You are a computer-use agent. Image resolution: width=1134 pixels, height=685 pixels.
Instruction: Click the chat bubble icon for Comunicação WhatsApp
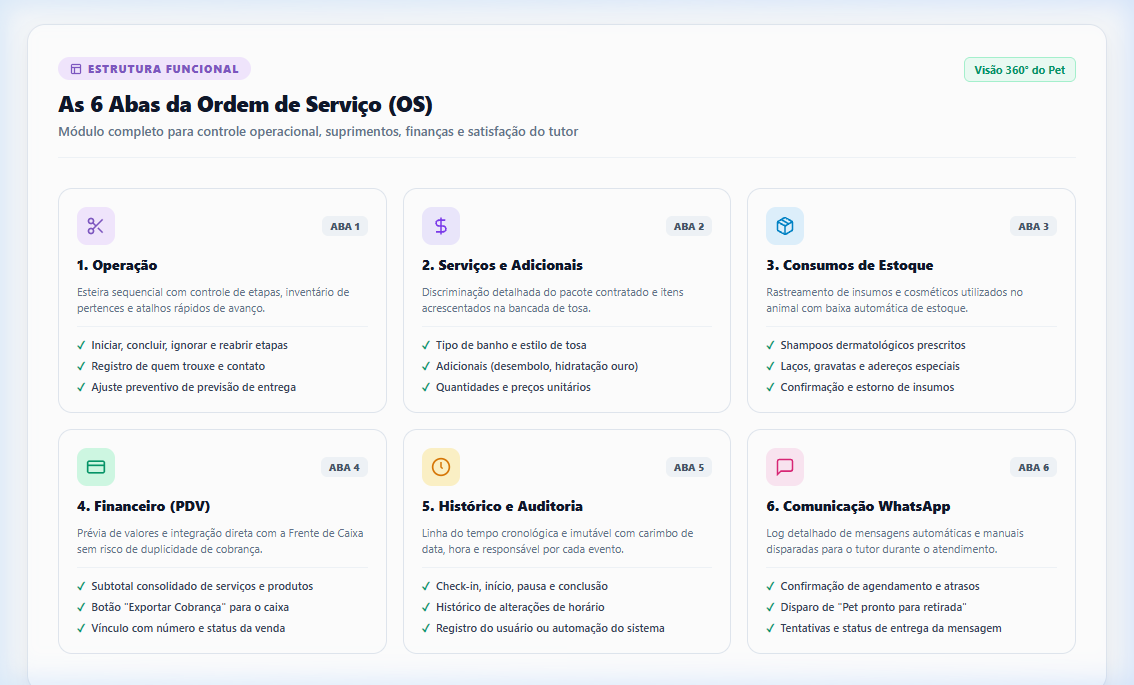click(x=785, y=467)
